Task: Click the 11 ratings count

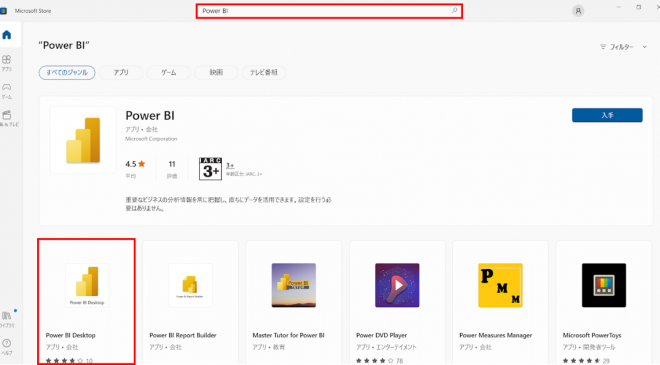Action: pos(172,164)
